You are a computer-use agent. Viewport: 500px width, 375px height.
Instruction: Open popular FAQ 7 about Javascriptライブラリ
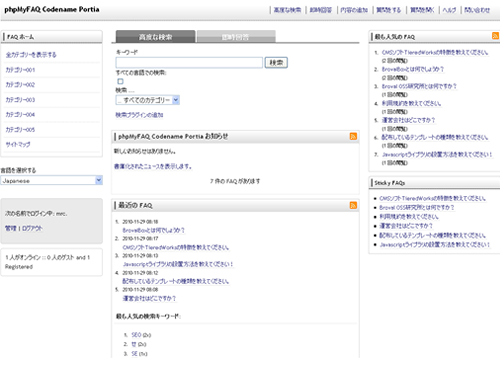click(437, 154)
